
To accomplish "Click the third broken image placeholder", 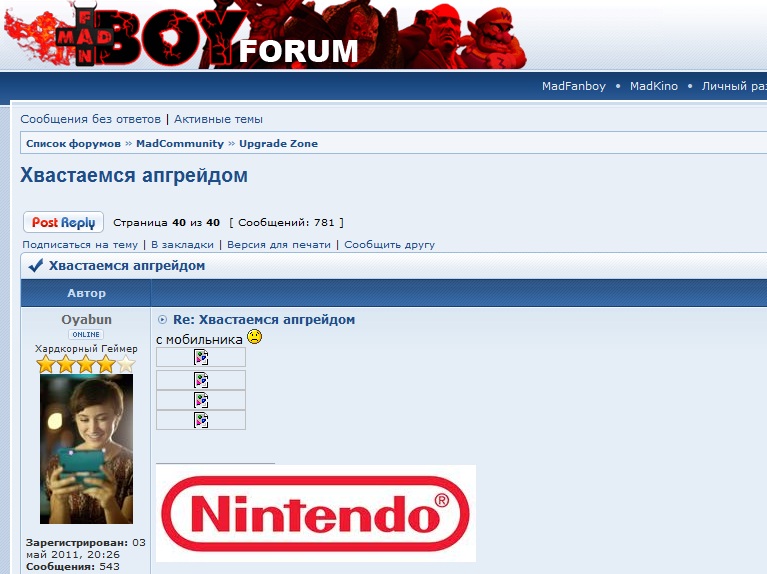I will click(201, 400).
